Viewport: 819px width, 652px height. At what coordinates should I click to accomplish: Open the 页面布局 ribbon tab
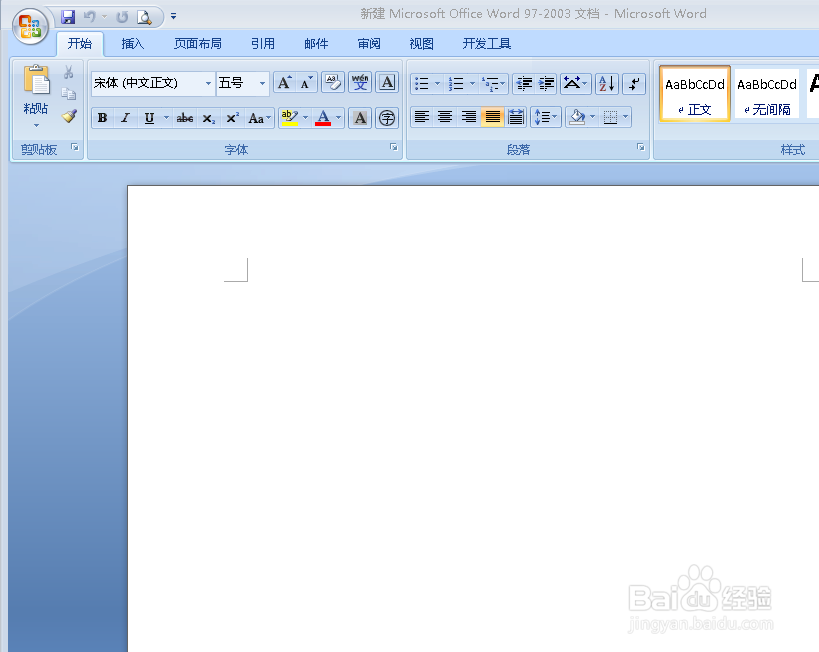pos(197,43)
